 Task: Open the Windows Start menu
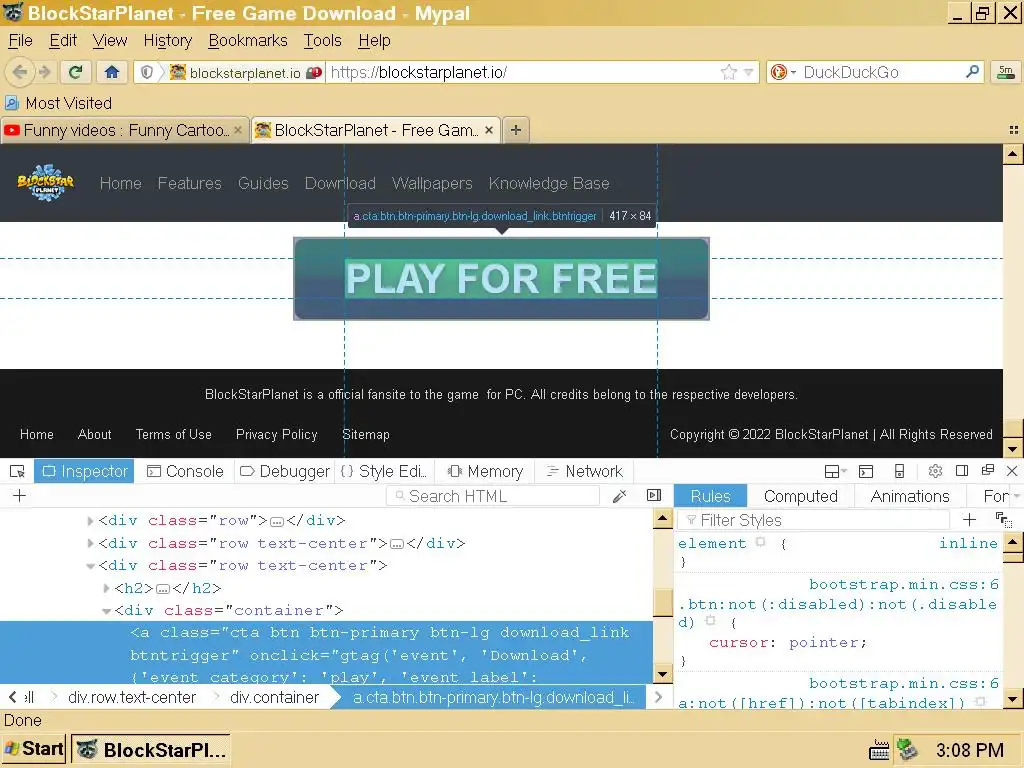pos(34,748)
